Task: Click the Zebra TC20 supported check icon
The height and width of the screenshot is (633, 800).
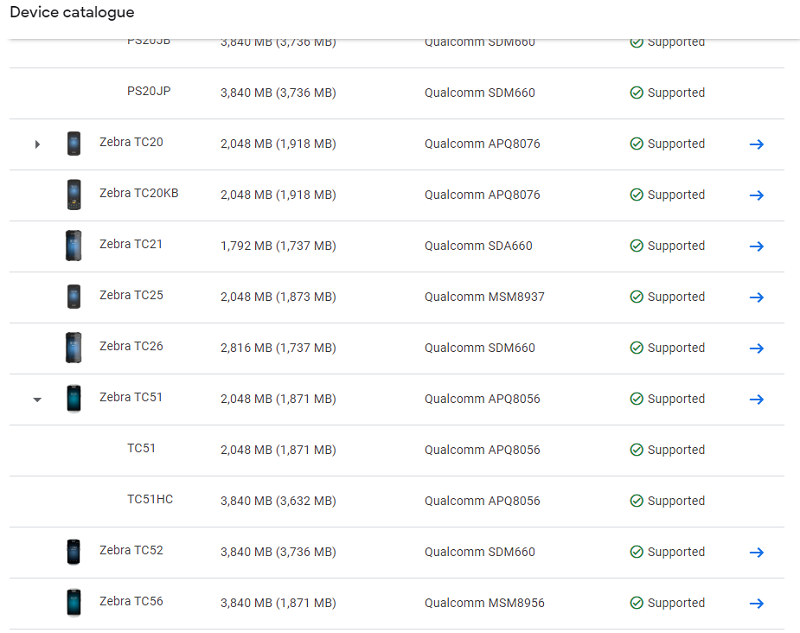Action: [x=636, y=144]
